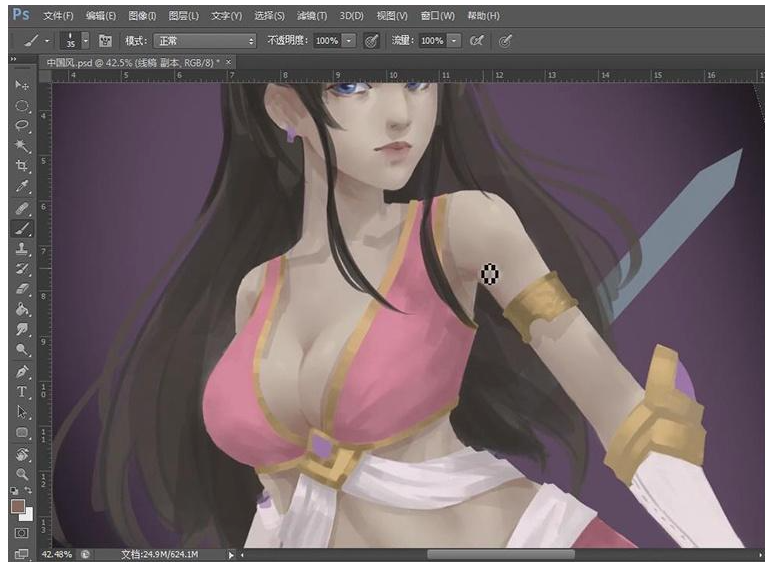The height and width of the screenshot is (565, 765).
Task: Select the Lasso tool
Action: coord(21,126)
